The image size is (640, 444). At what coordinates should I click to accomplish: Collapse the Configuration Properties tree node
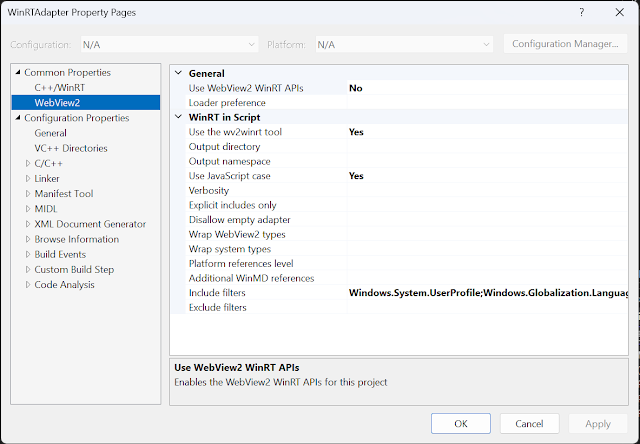pyautogui.click(x=18, y=118)
